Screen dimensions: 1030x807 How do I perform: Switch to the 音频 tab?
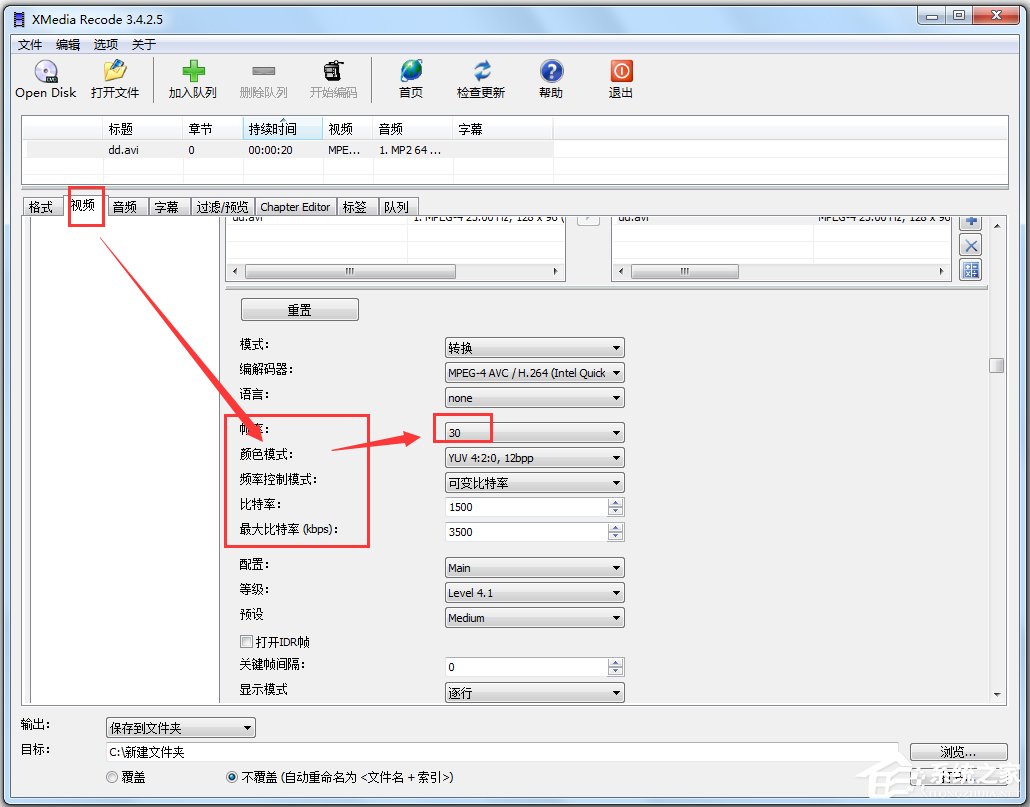[x=126, y=206]
